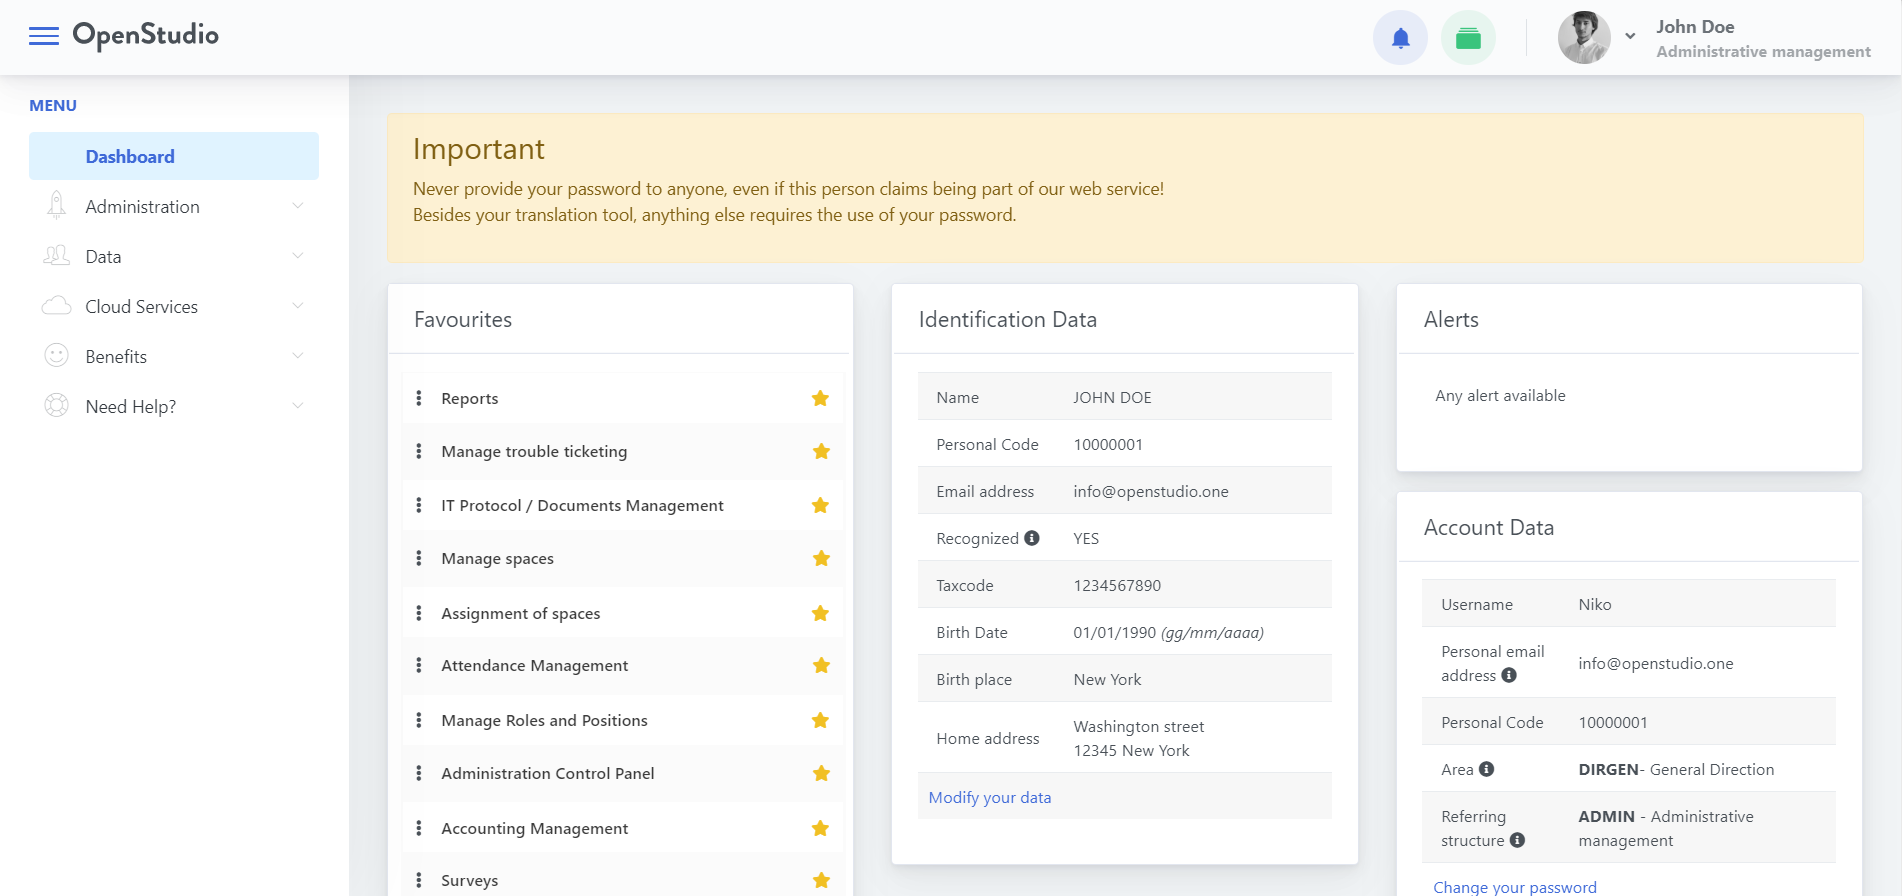Click the Modify your data link

pos(989,797)
